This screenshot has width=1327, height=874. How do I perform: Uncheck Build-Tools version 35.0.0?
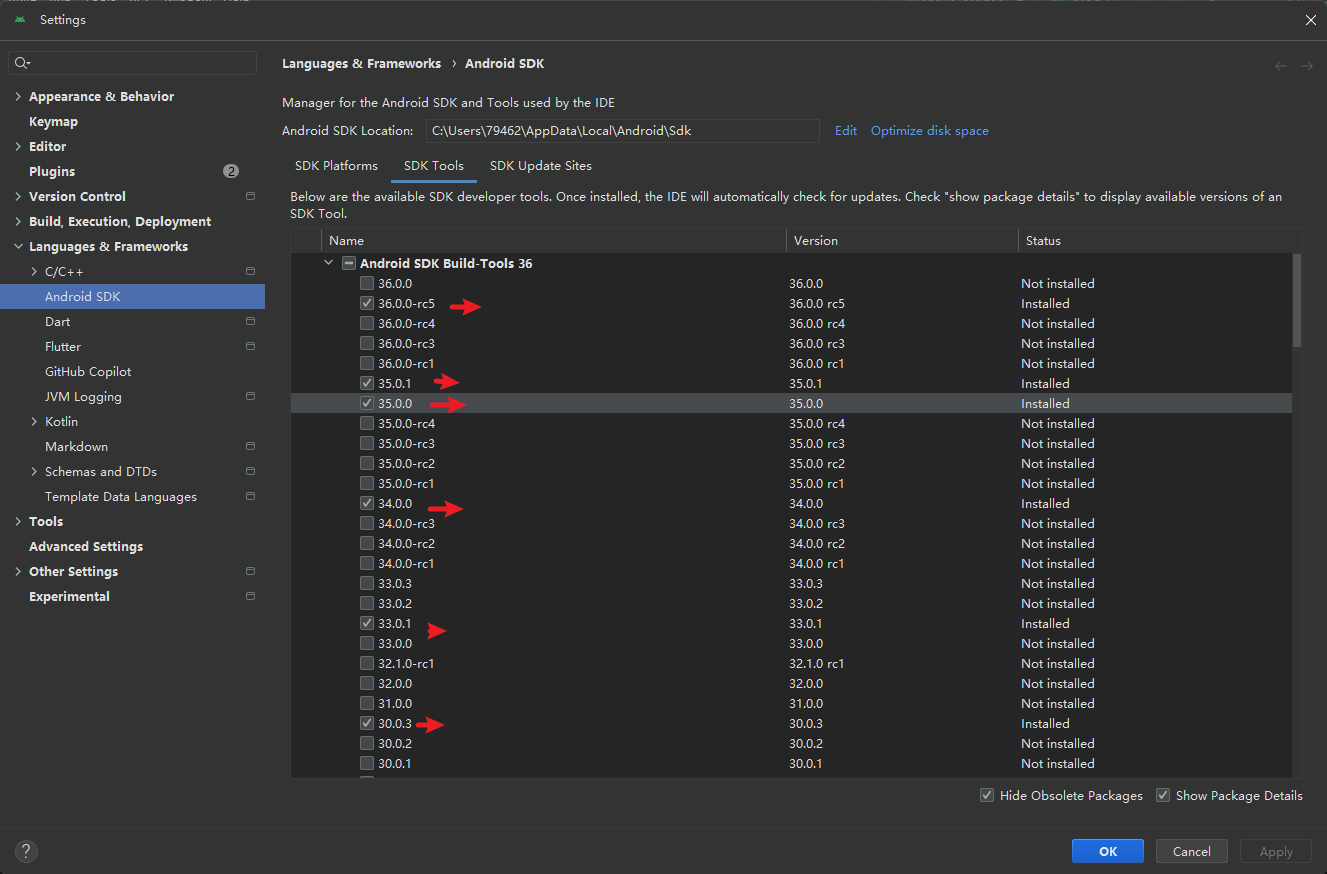(367, 403)
